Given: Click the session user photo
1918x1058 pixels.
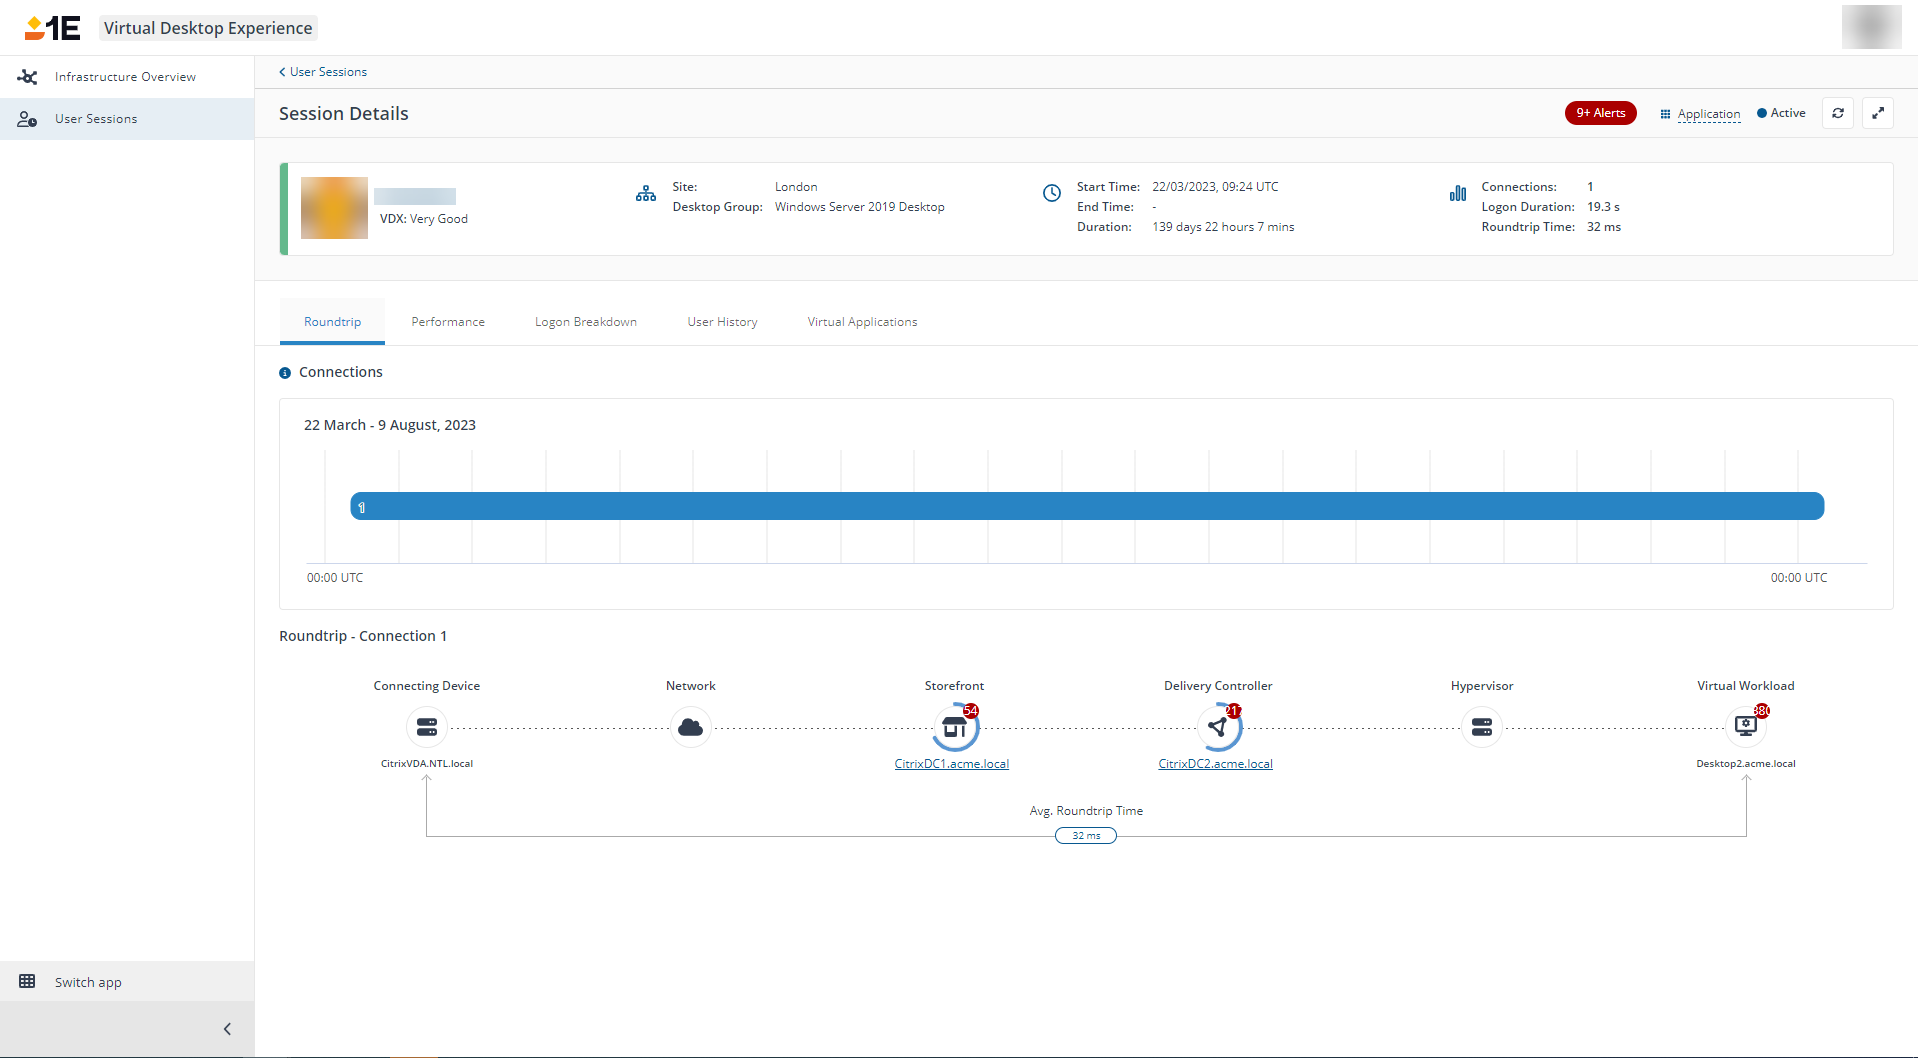Looking at the screenshot, I should point(334,208).
